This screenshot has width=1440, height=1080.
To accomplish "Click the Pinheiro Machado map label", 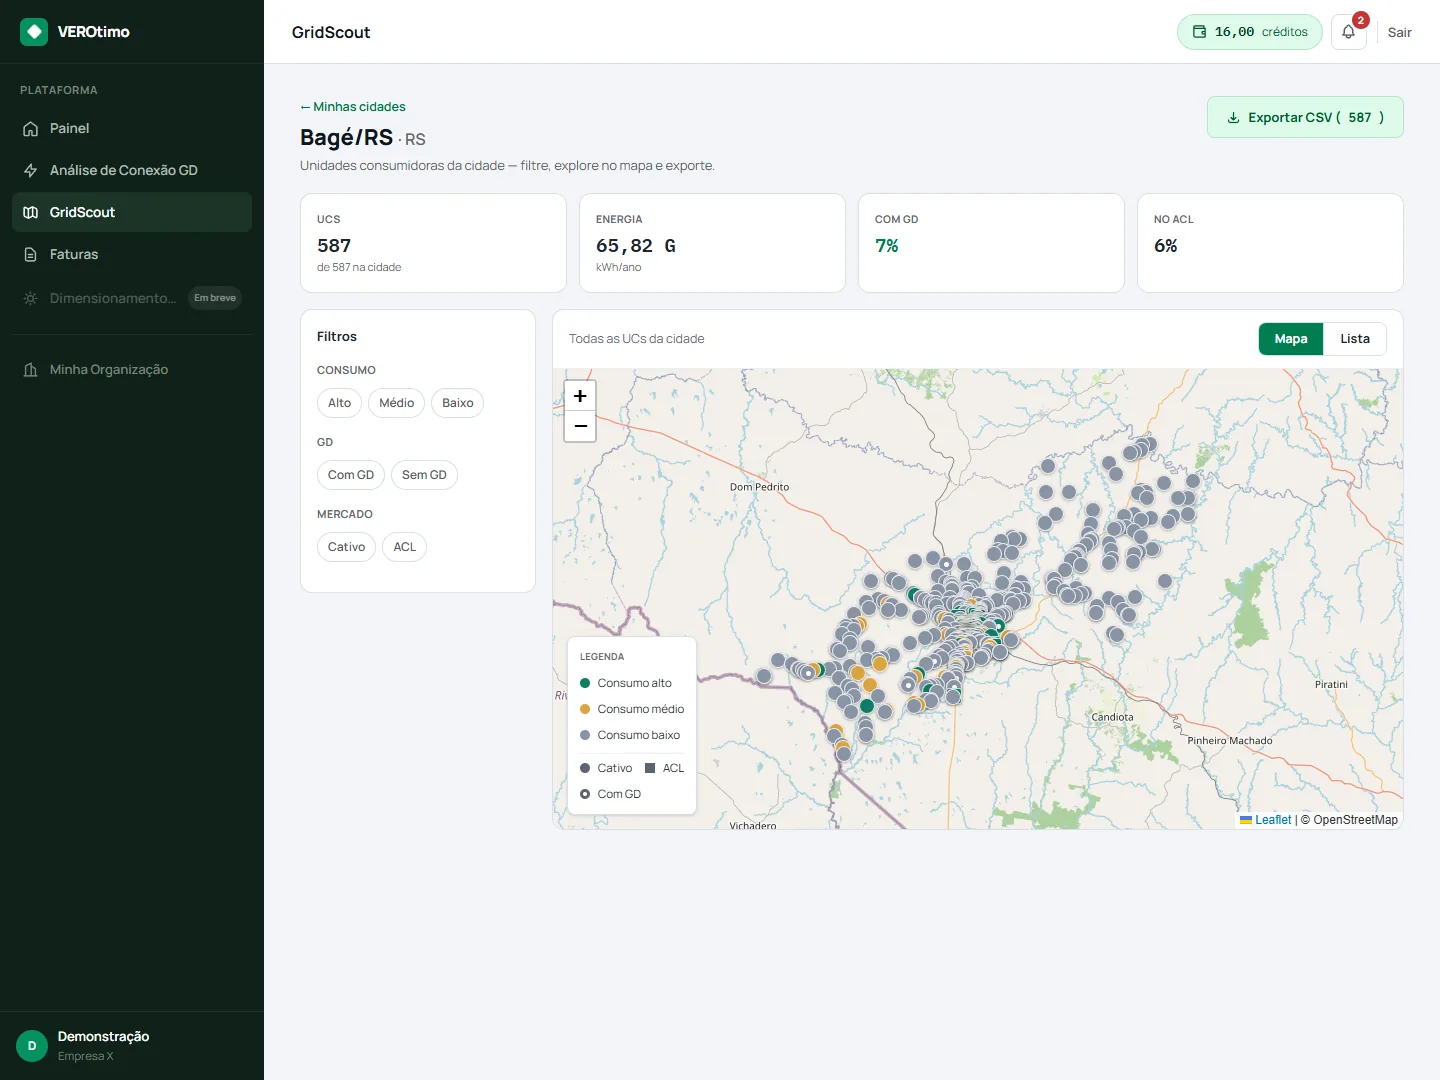I will 1230,741.
